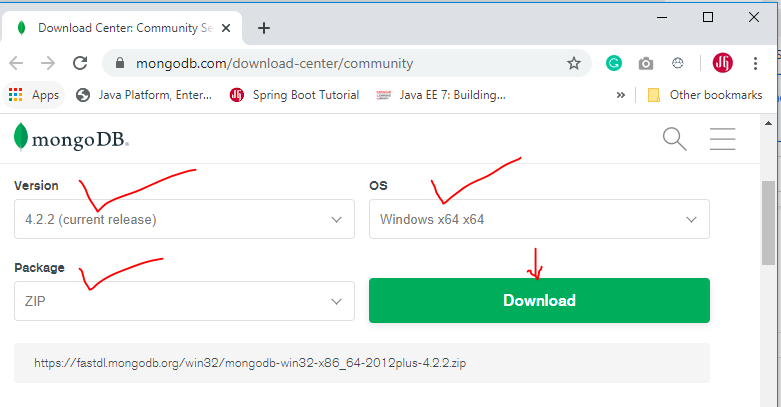Open the Version dropdown showing 4.2.2
This screenshot has width=781, height=407.
click(x=184, y=219)
